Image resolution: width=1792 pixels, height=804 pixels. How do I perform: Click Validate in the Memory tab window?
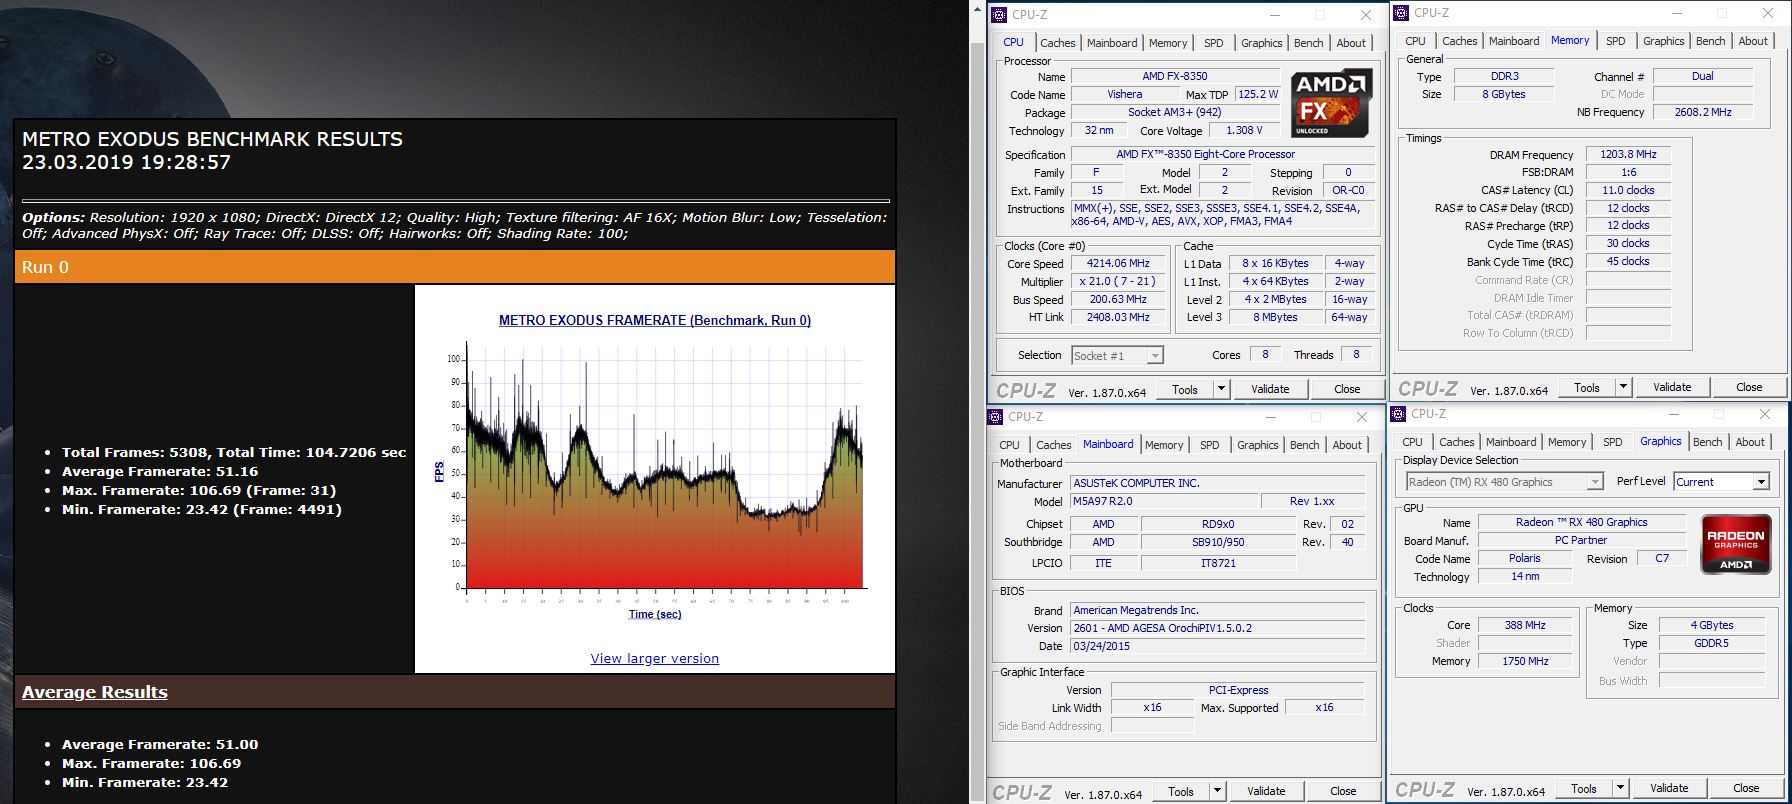pos(1672,387)
